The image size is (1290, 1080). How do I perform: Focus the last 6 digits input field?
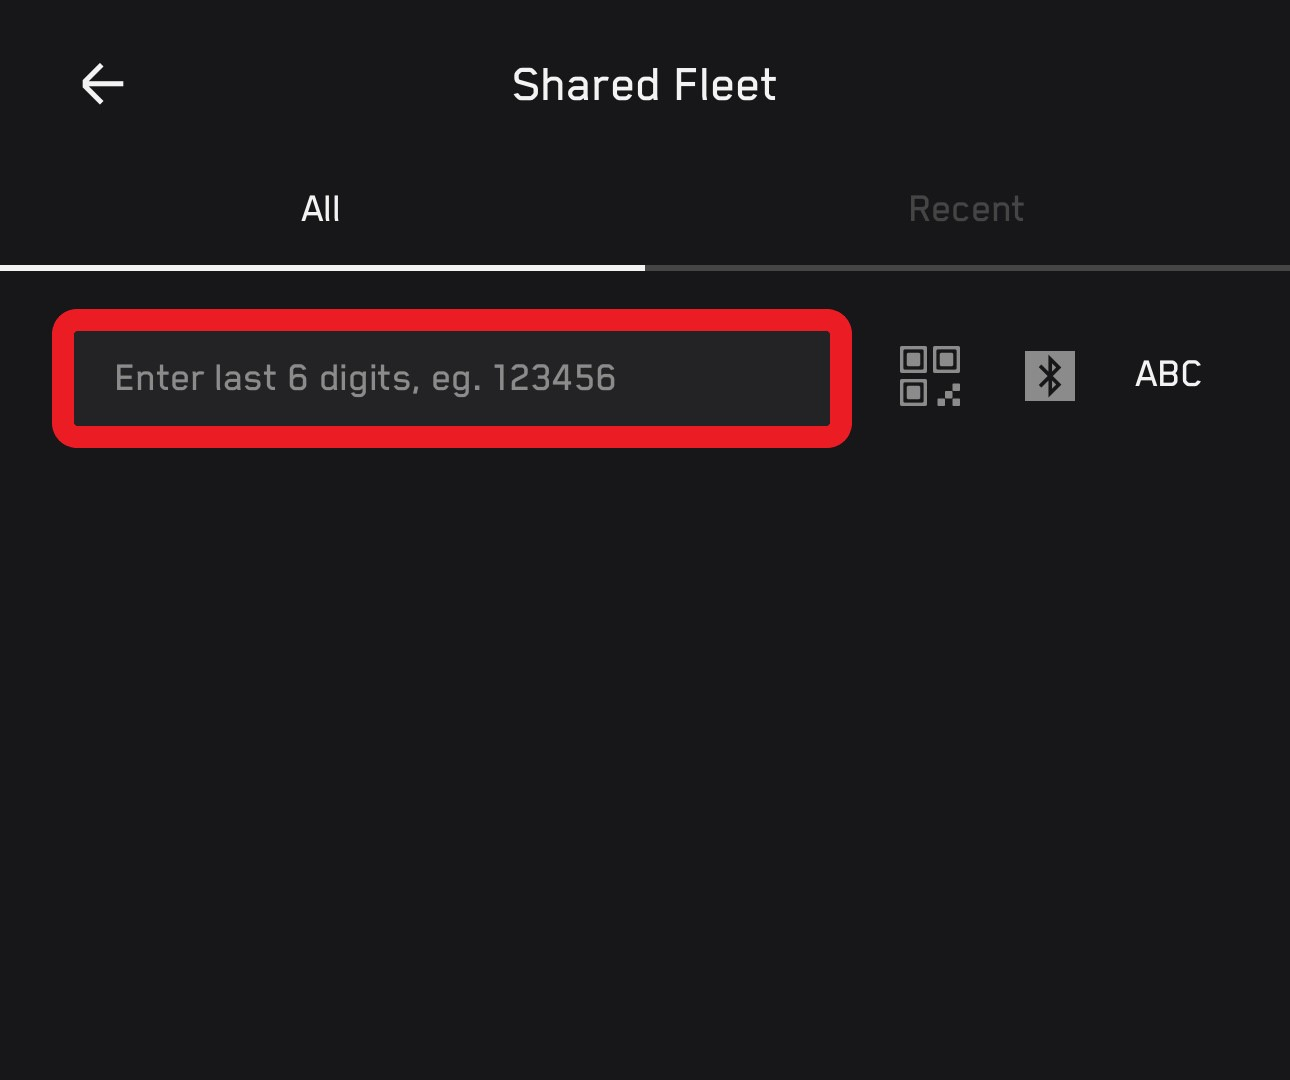[451, 378]
